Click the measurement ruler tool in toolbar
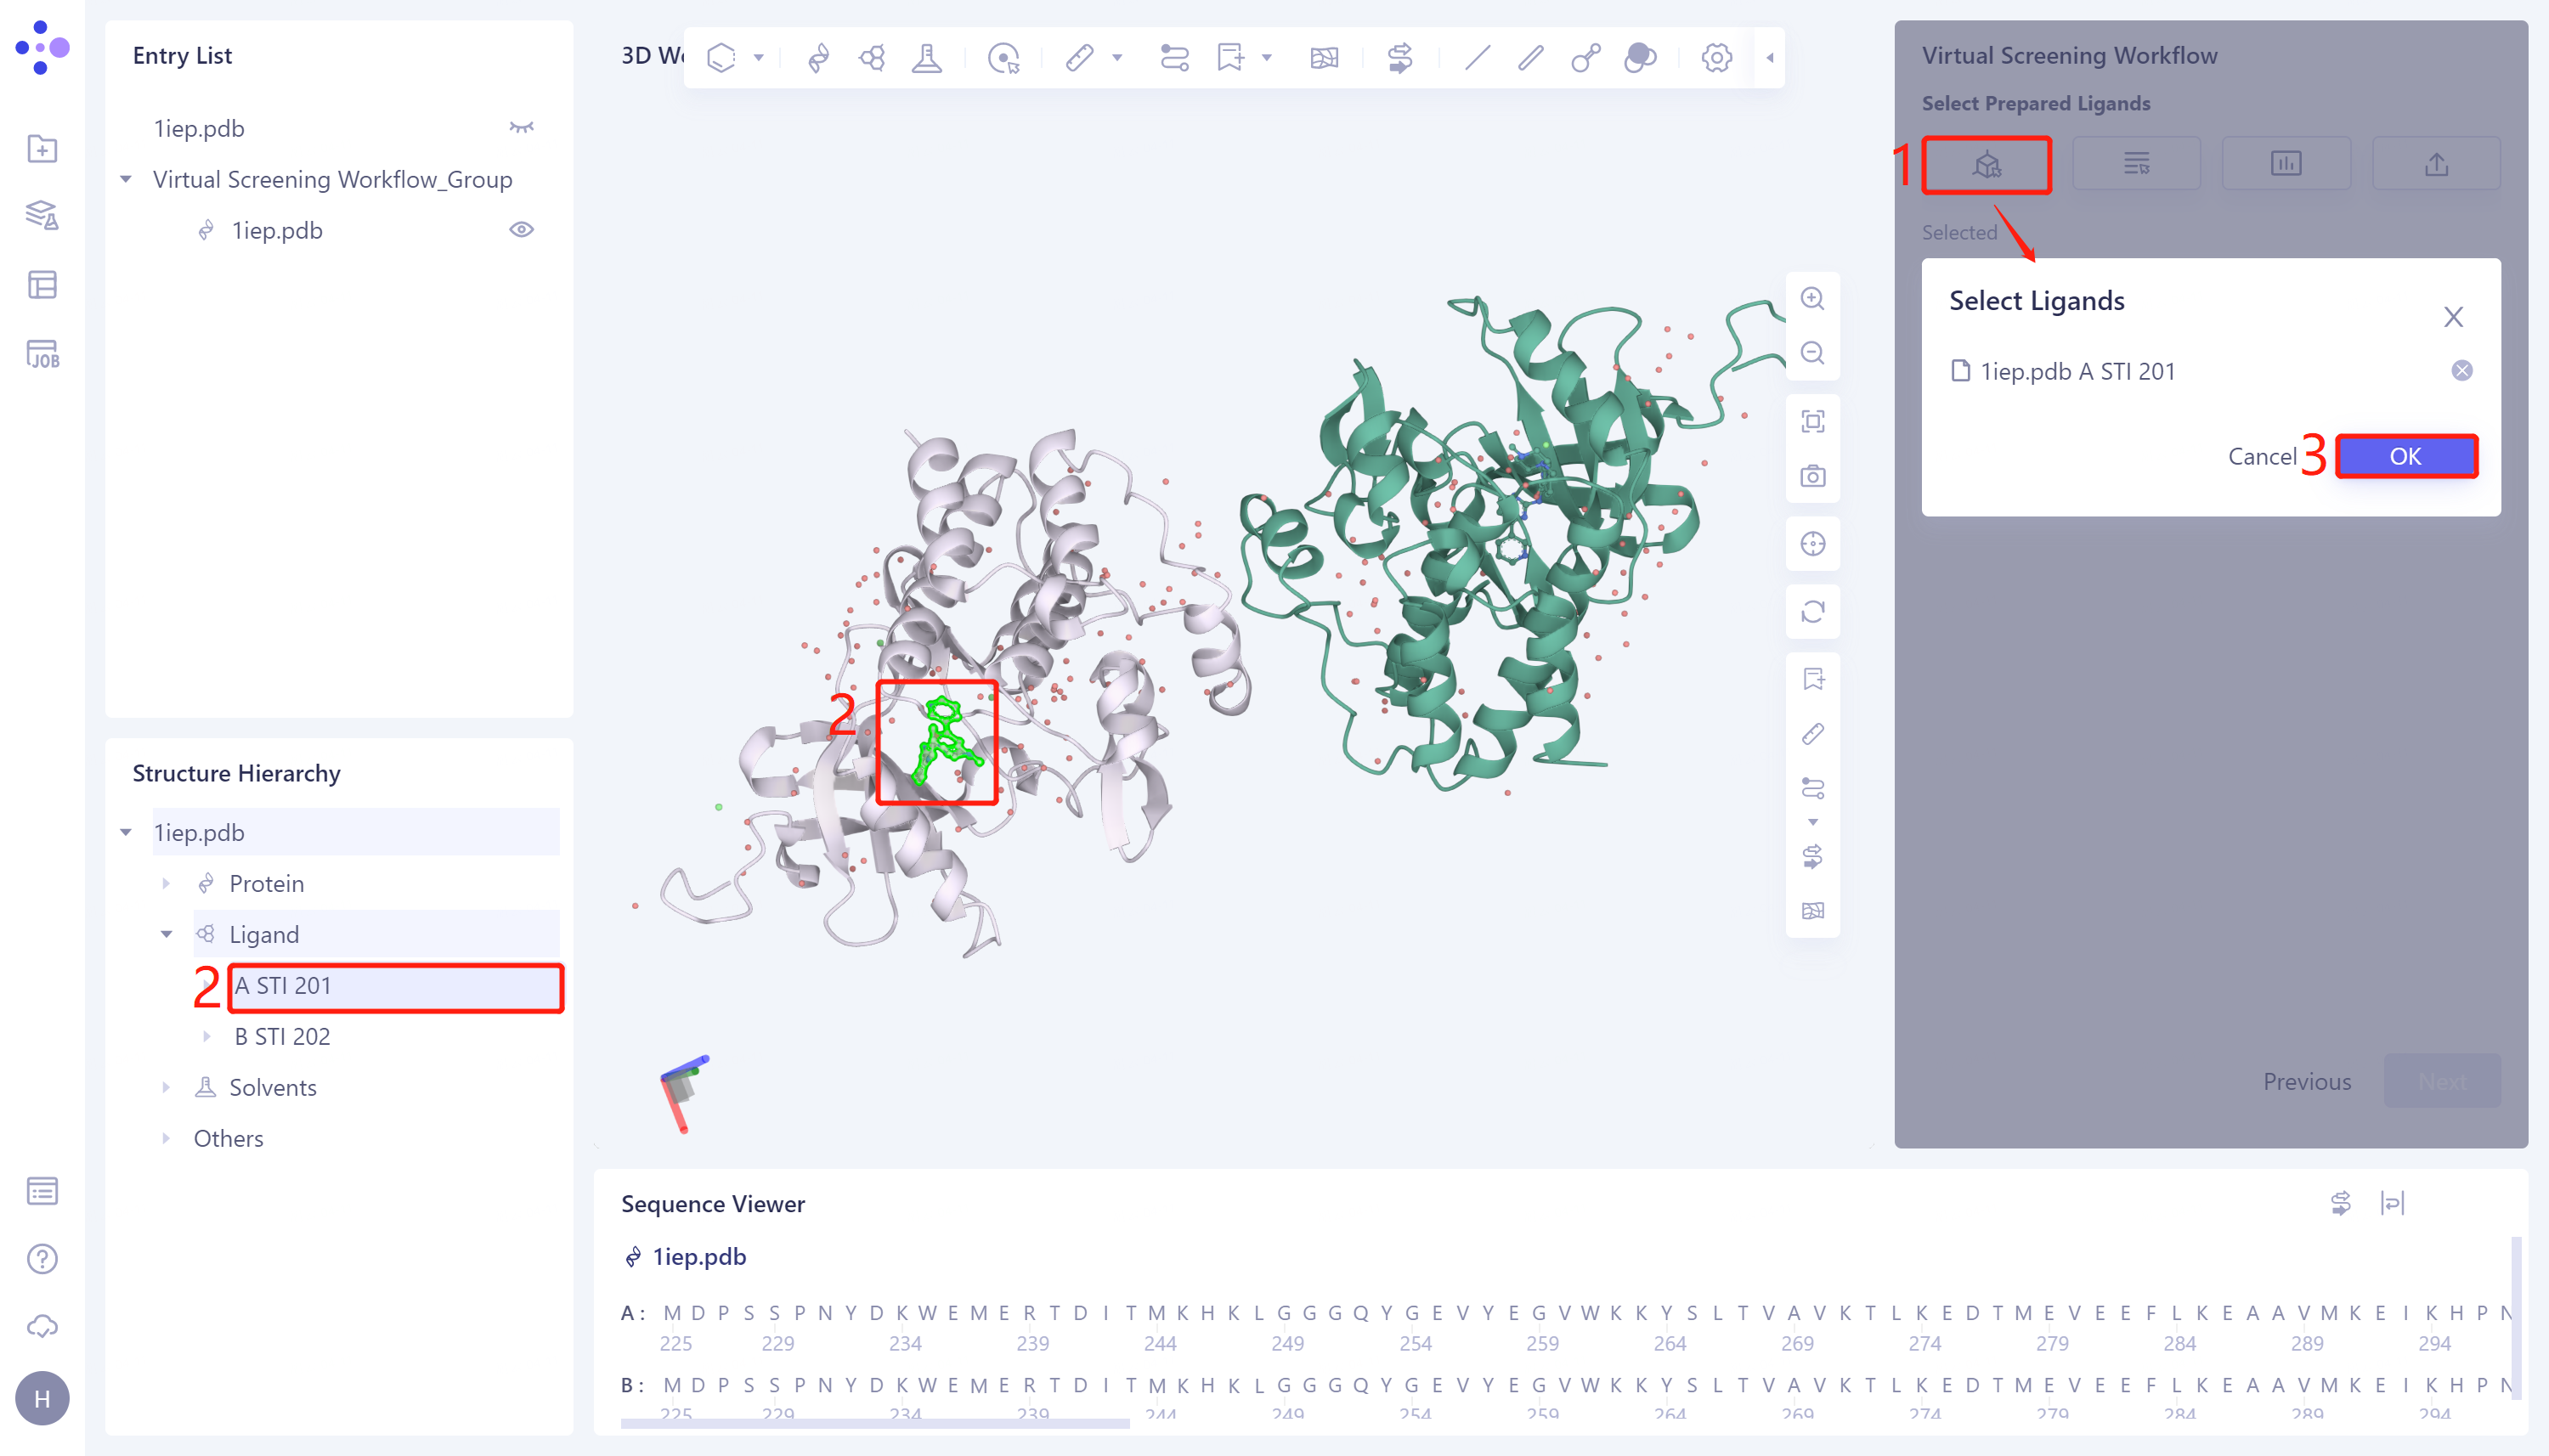Screen dimensions: 2549x1456 point(1079,58)
